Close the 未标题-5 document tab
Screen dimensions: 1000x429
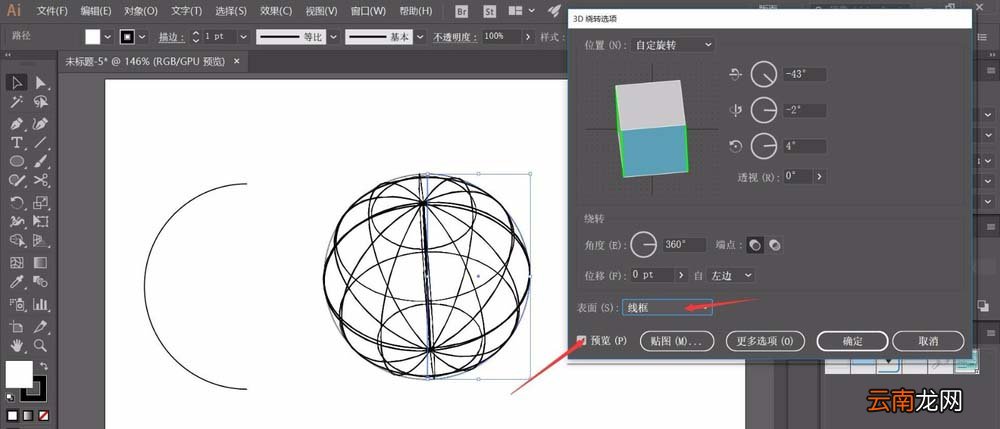click(x=237, y=61)
